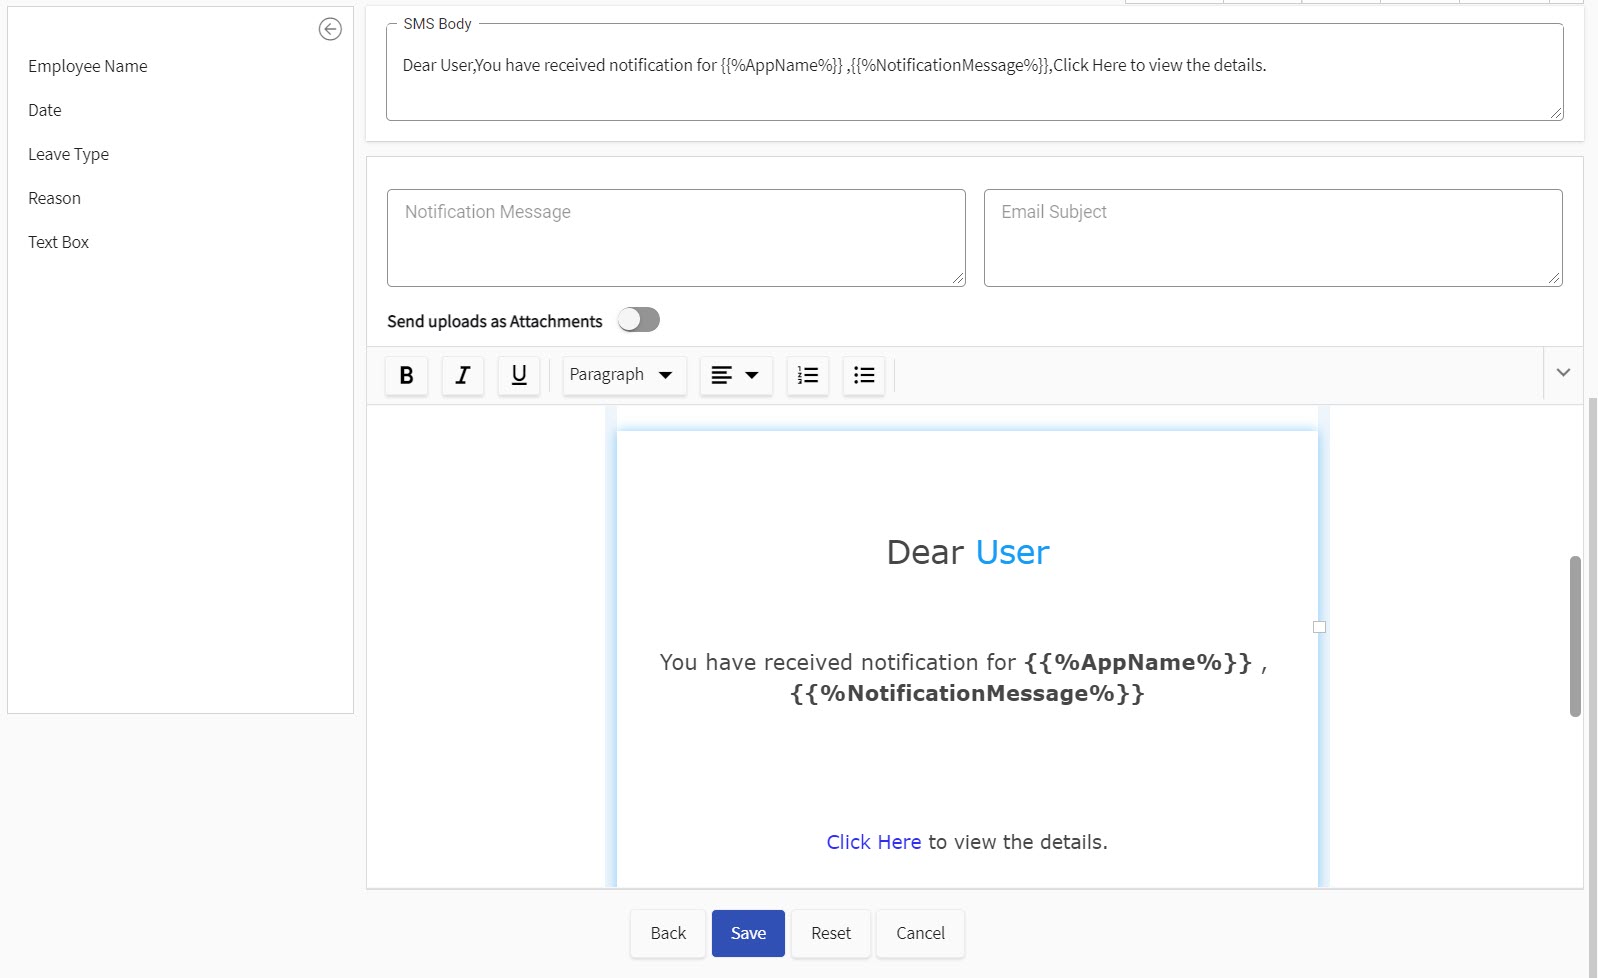Image resolution: width=1598 pixels, height=978 pixels.
Task: Select the Date field in list
Action: click(x=45, y=110)
